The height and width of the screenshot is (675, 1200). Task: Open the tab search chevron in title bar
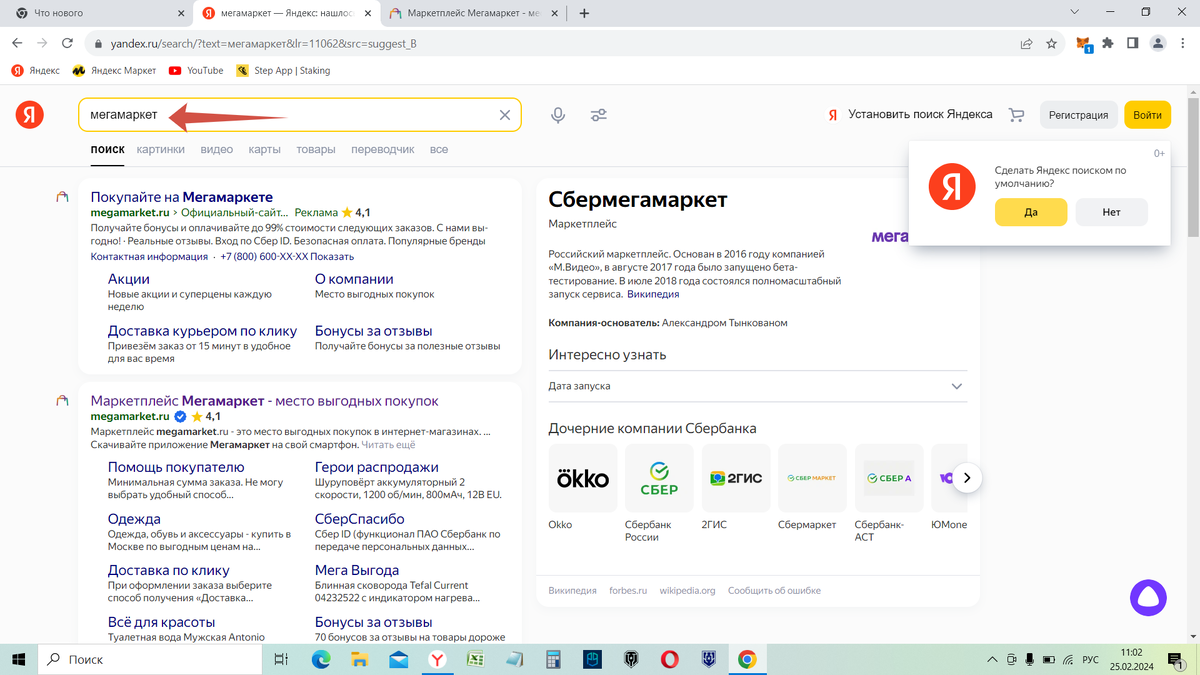pyautogui.click(x=1075, y=13)
